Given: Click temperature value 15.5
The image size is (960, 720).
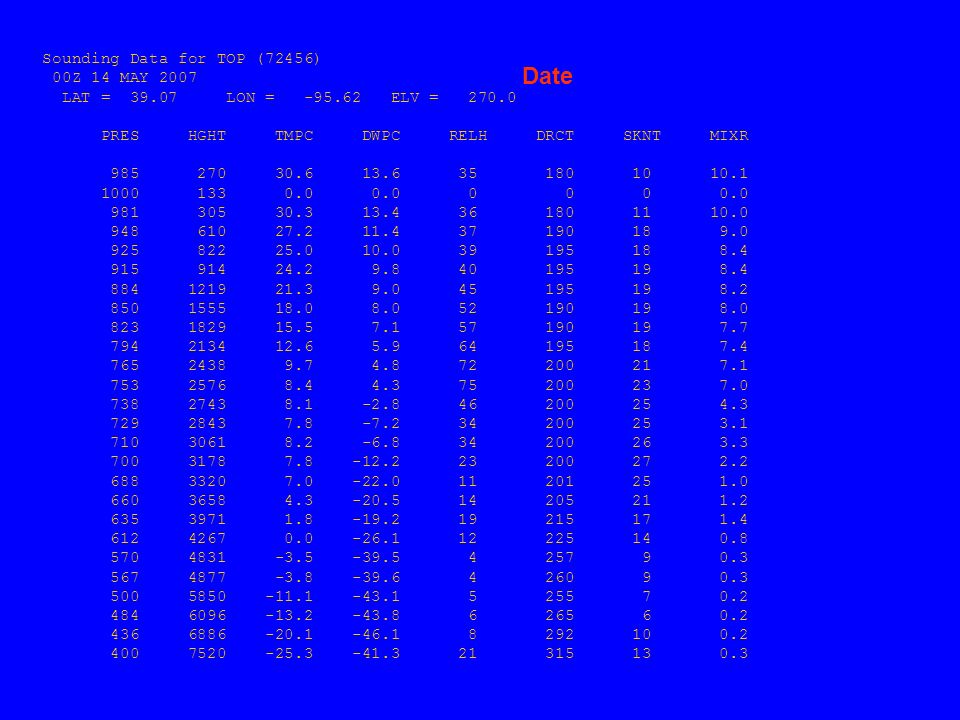Looking at the screenshot, I should tap(294, 327).
